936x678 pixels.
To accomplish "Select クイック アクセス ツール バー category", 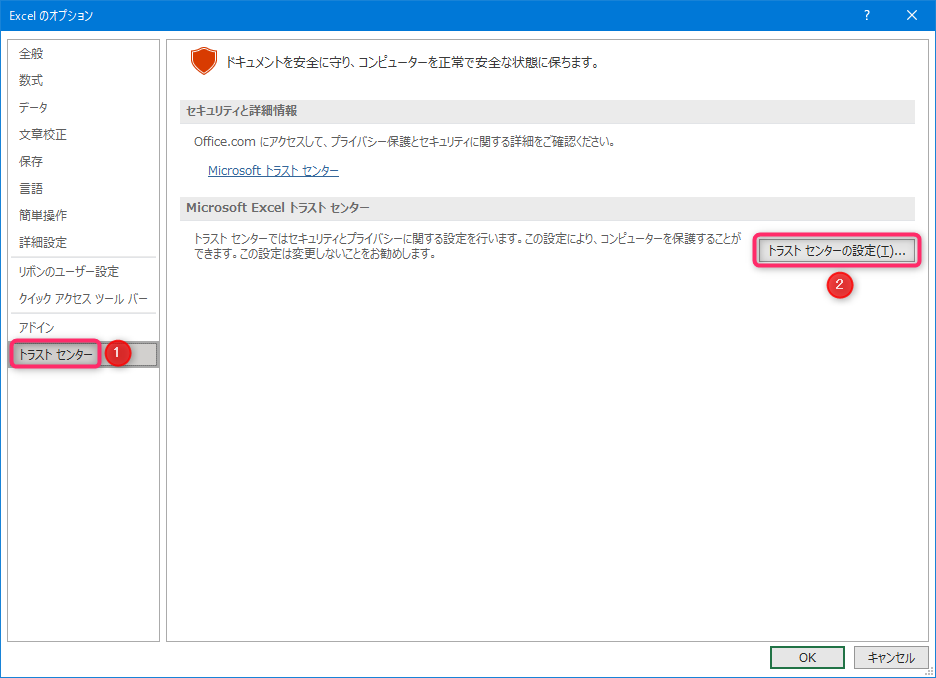I will [x=83, y=298].
